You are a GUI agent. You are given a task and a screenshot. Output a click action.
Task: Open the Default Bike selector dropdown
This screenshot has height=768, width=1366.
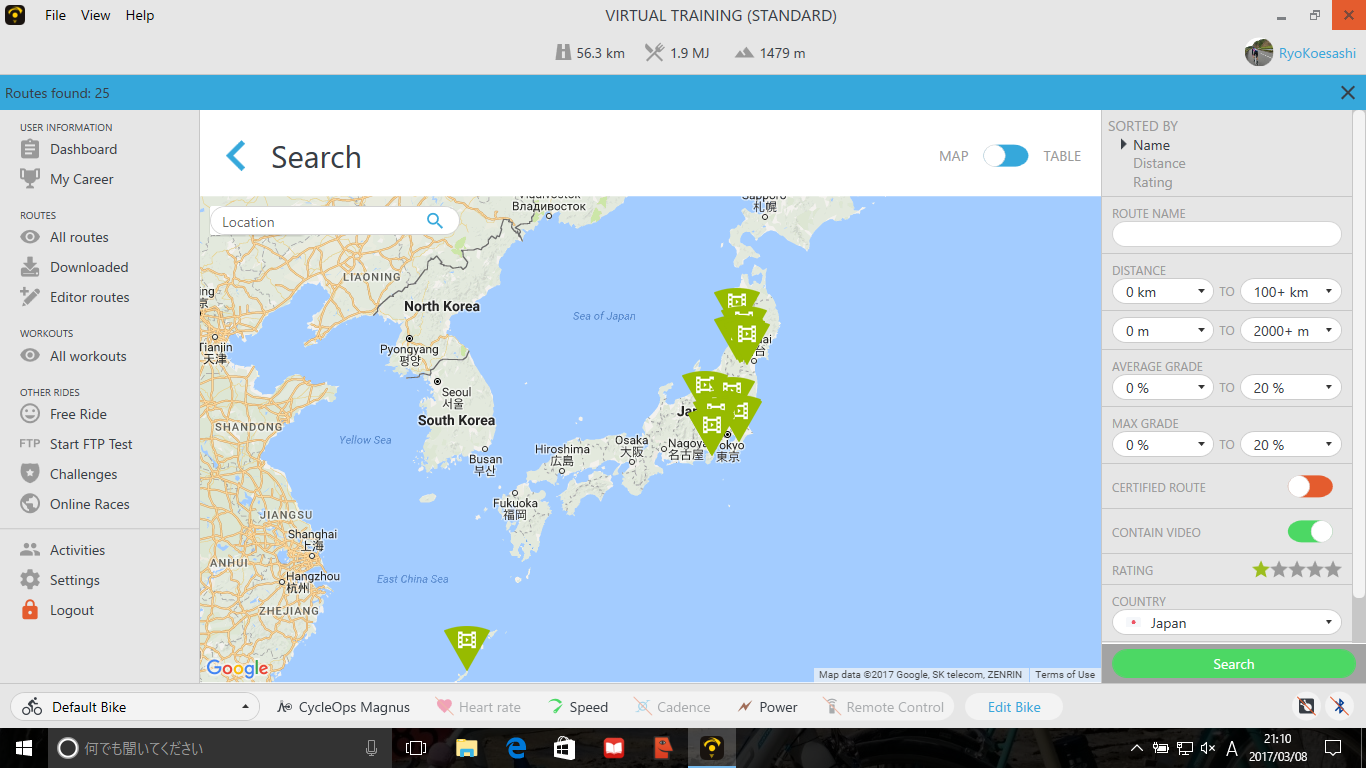coord(134,707)
